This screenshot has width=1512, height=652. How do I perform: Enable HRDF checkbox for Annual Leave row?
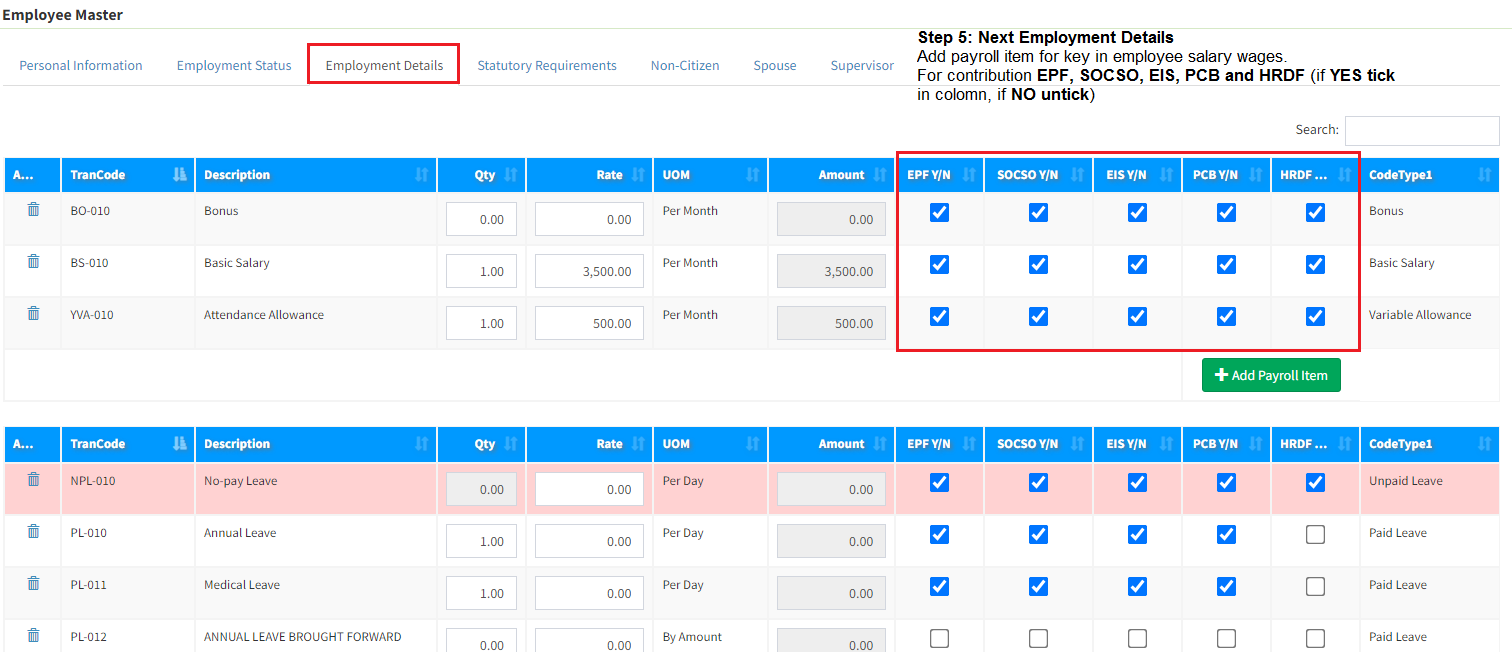1315,535
